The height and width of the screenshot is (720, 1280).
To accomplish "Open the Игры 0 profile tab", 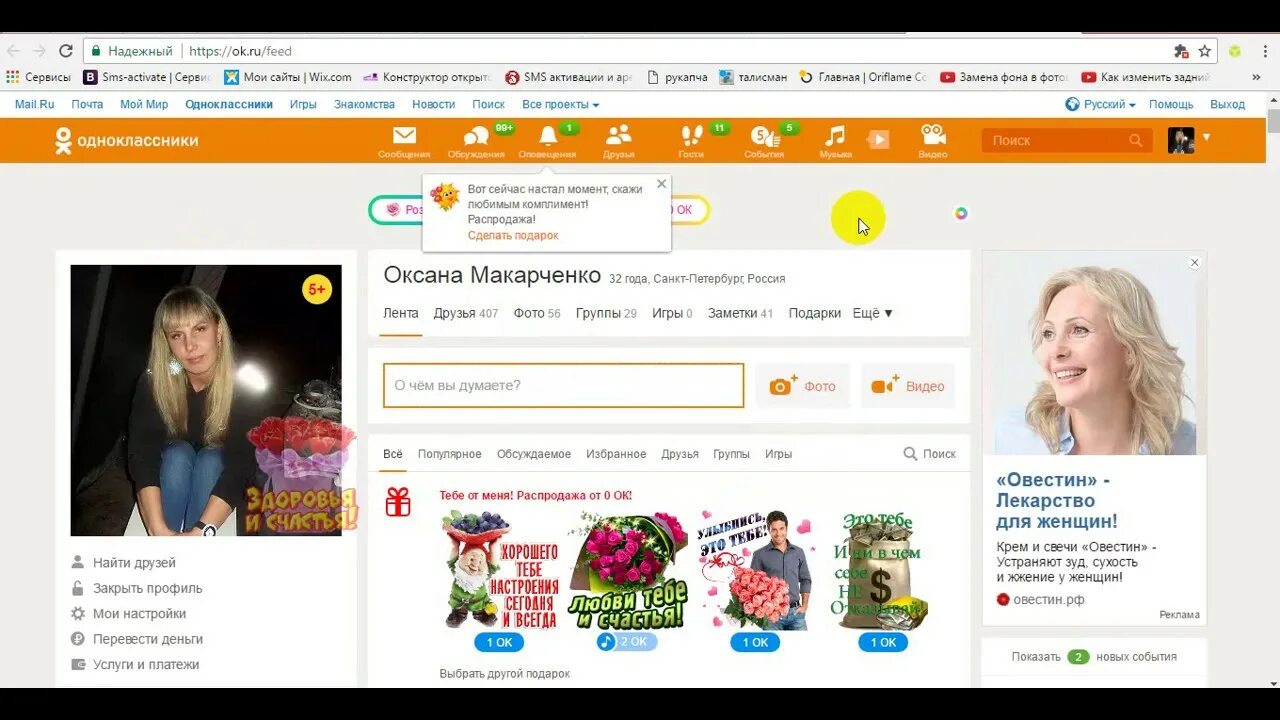I will 672,313.
